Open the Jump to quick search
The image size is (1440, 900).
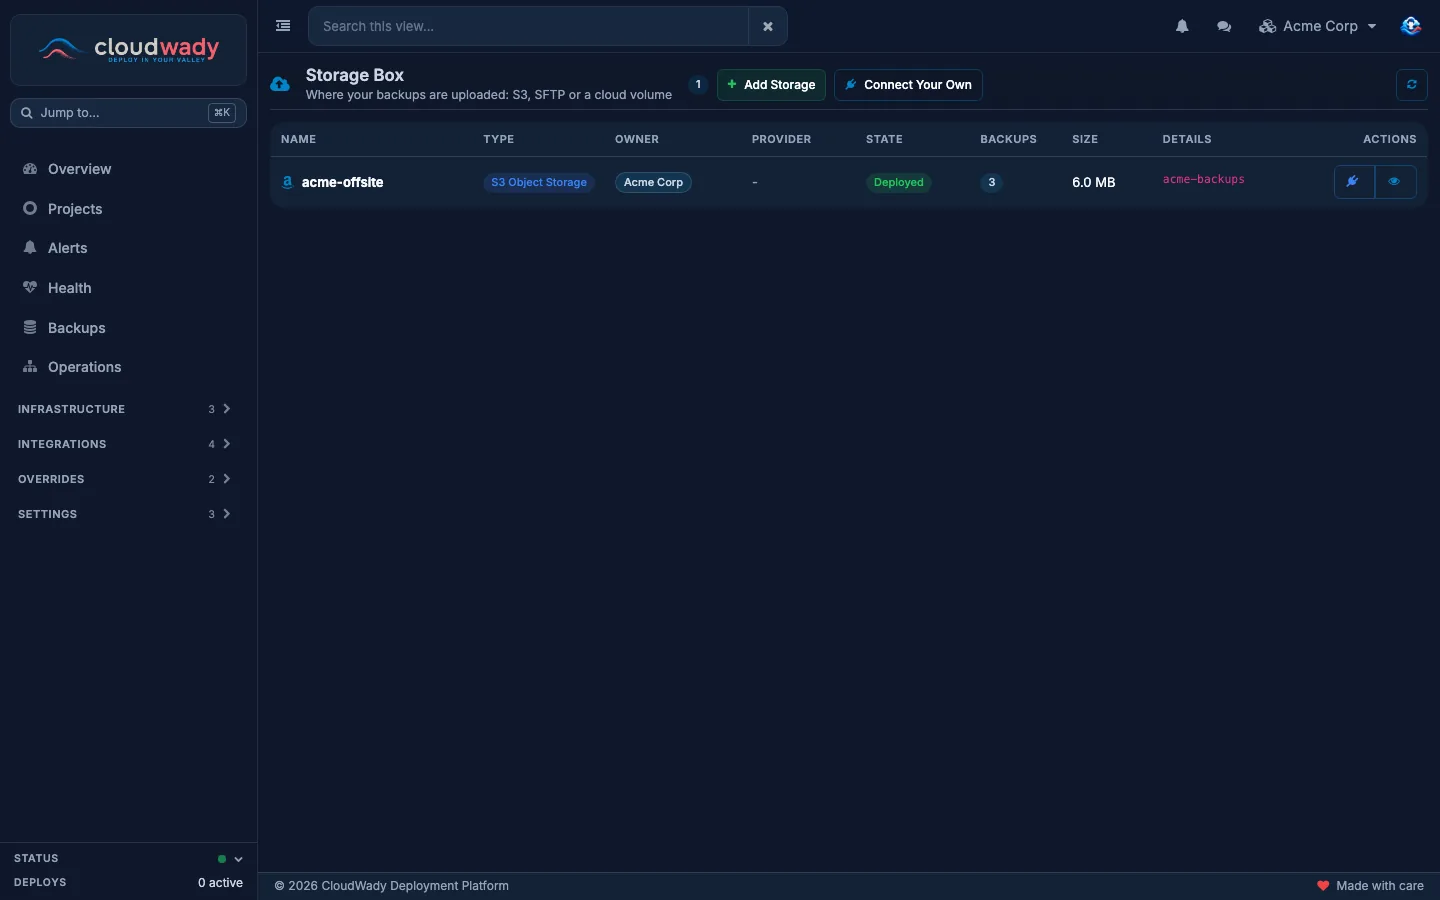pyautogui.click(x=128, y=113)
